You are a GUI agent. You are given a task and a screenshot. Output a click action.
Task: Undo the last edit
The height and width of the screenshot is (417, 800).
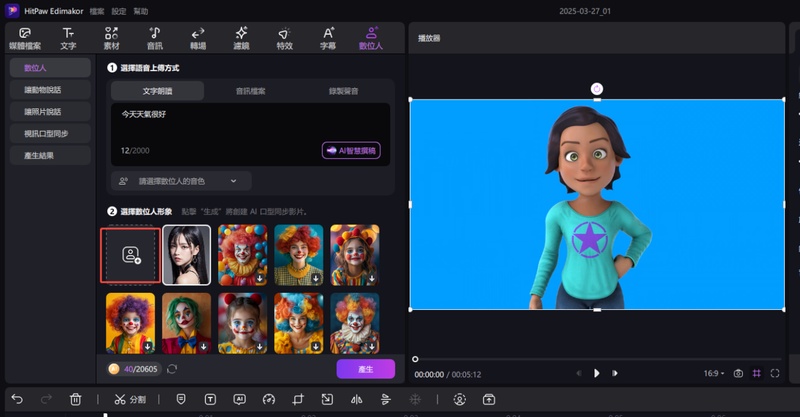coord(17,399)
